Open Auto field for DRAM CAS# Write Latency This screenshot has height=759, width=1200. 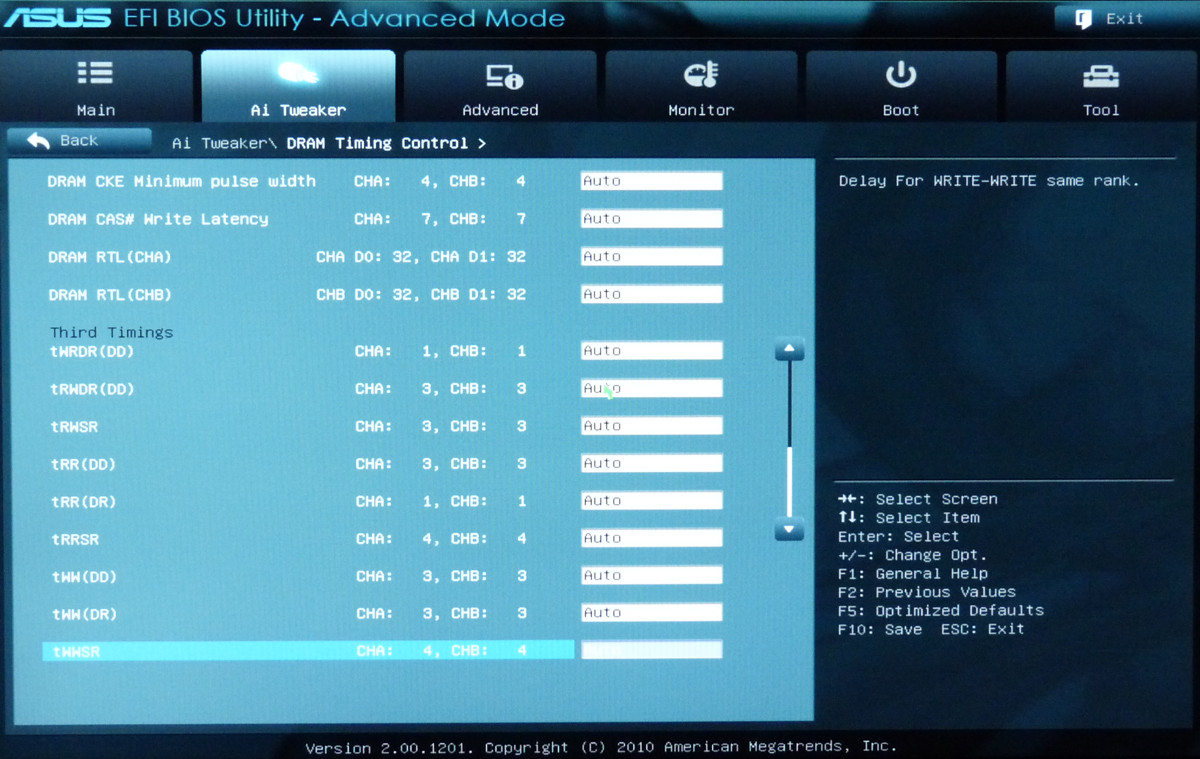click(x=651, y=219)
